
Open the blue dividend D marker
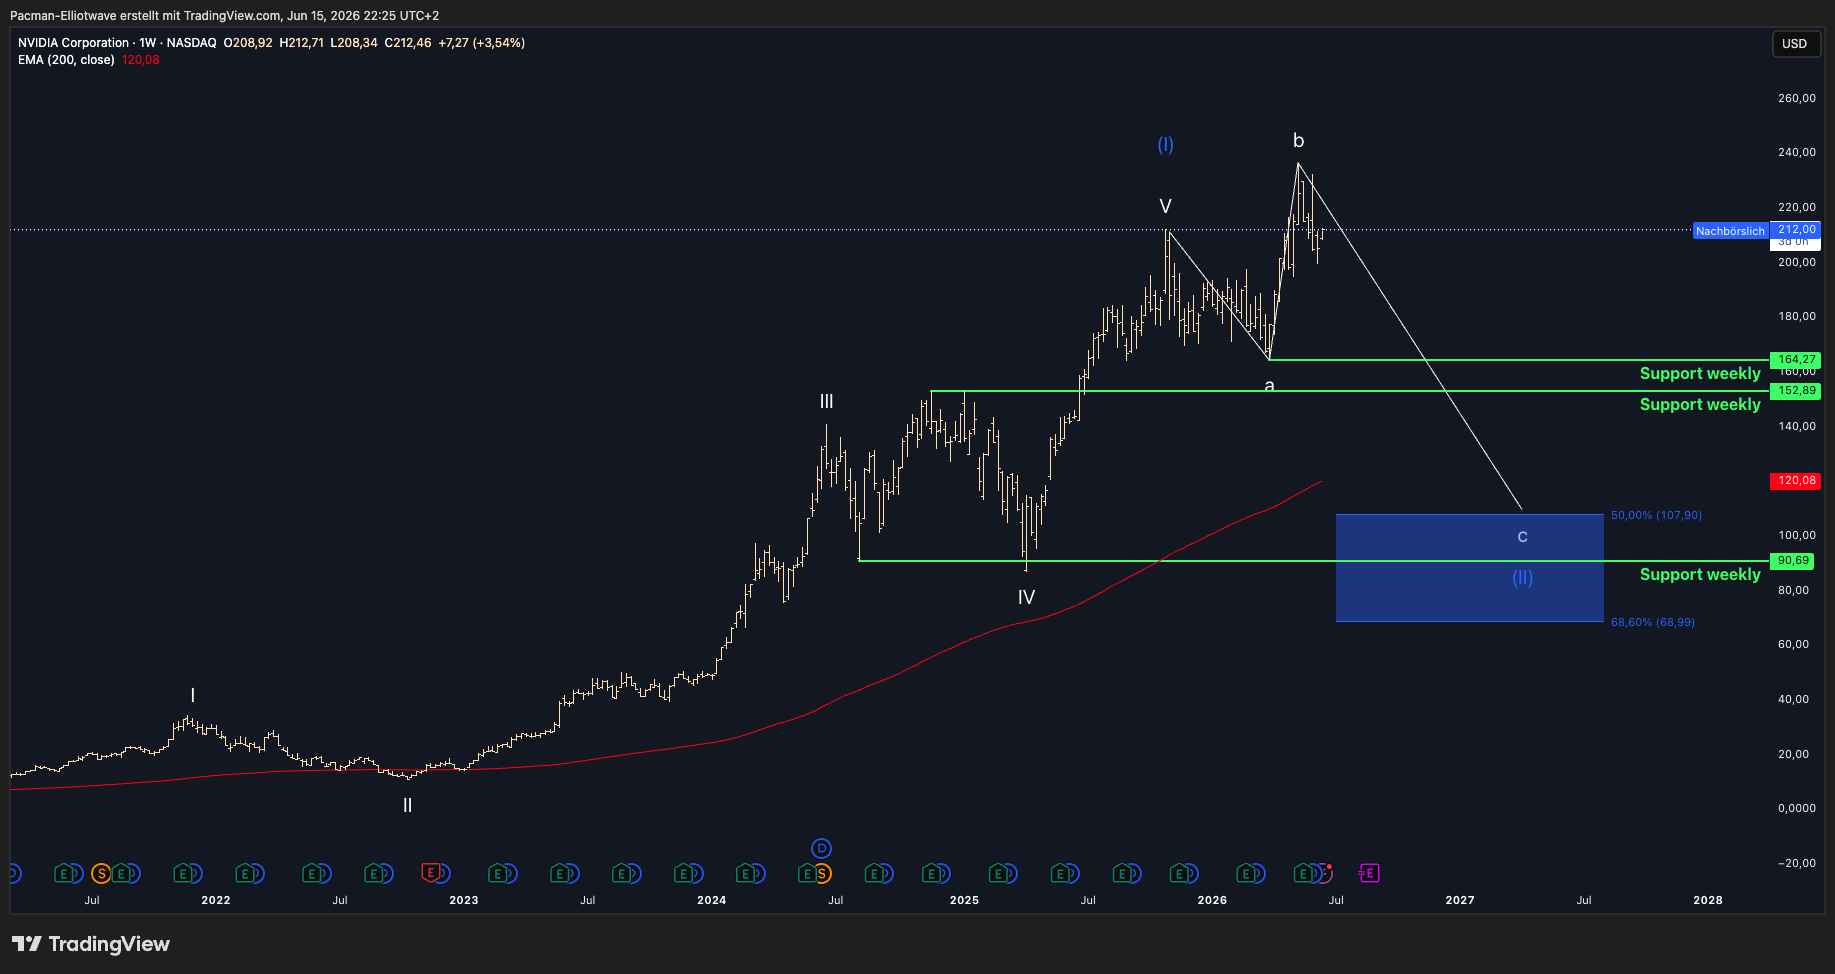coord(821,848)
